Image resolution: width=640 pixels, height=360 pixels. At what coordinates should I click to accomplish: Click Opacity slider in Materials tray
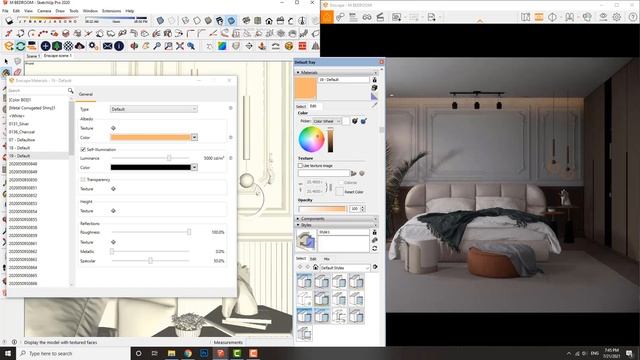pyautogui.click(x=322, y=209)
